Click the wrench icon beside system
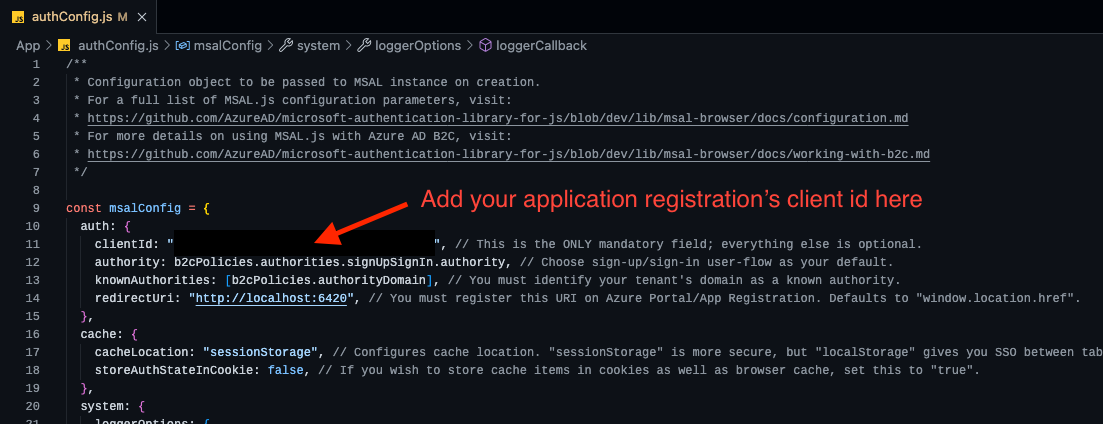This screenshot has width=1103, height=424. coord(286,46)
